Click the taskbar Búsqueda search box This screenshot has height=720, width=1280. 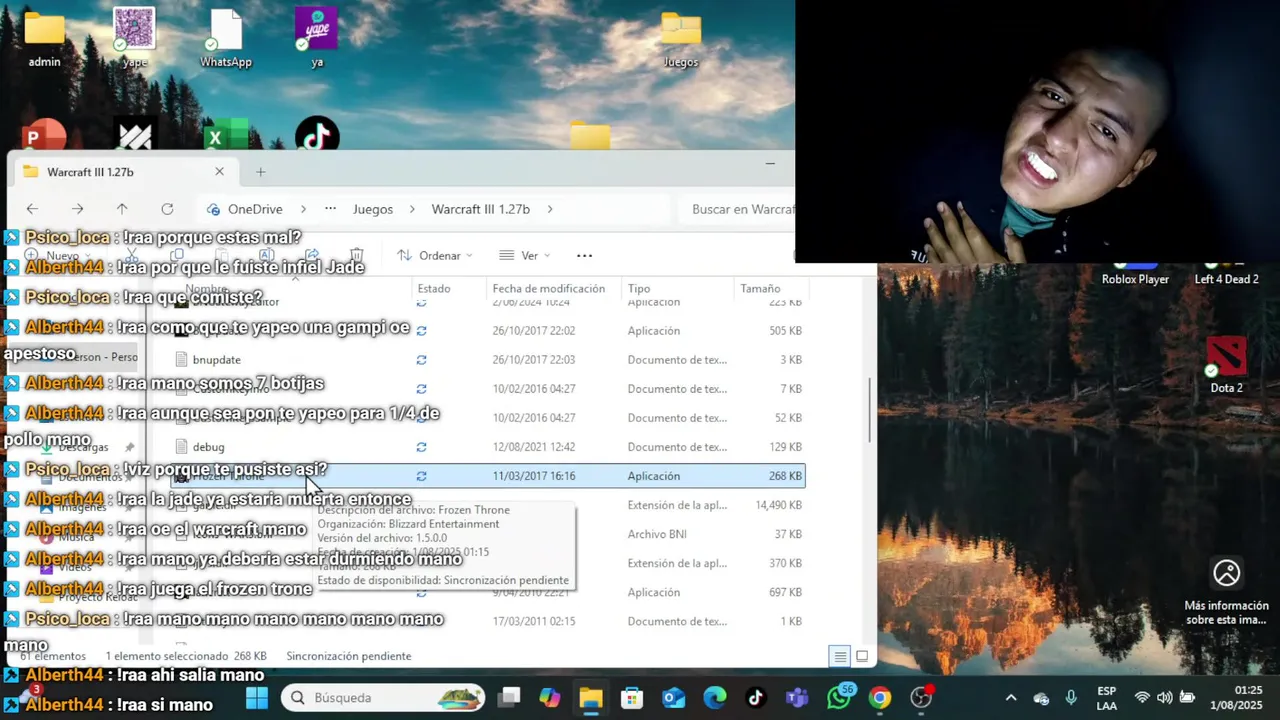click(x=384, y=697)
